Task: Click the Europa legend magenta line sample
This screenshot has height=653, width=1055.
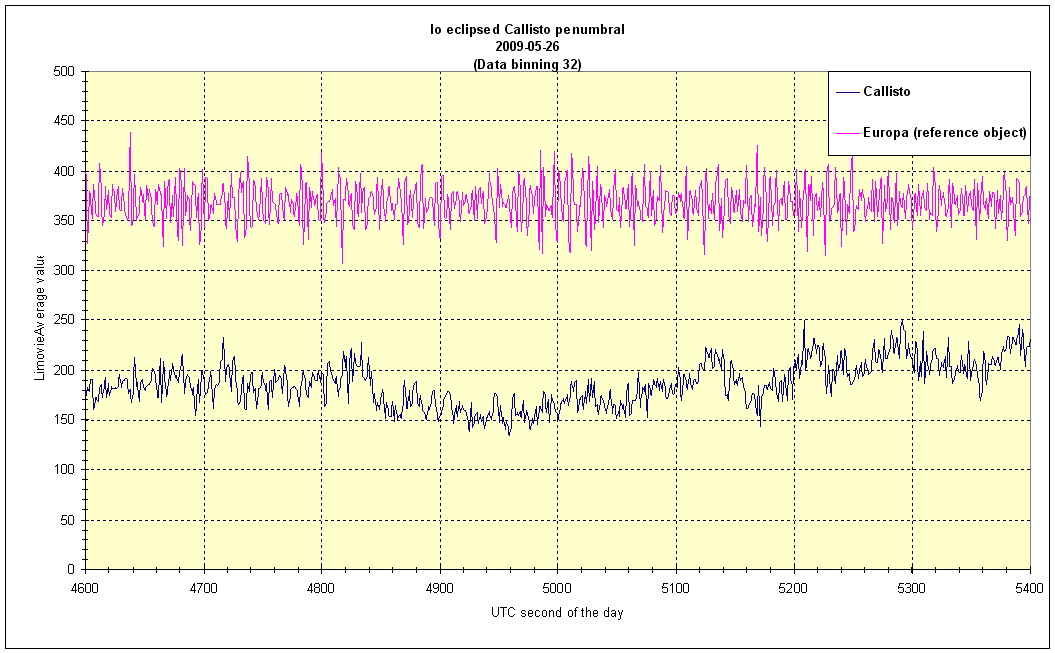Action: (848, 132)
